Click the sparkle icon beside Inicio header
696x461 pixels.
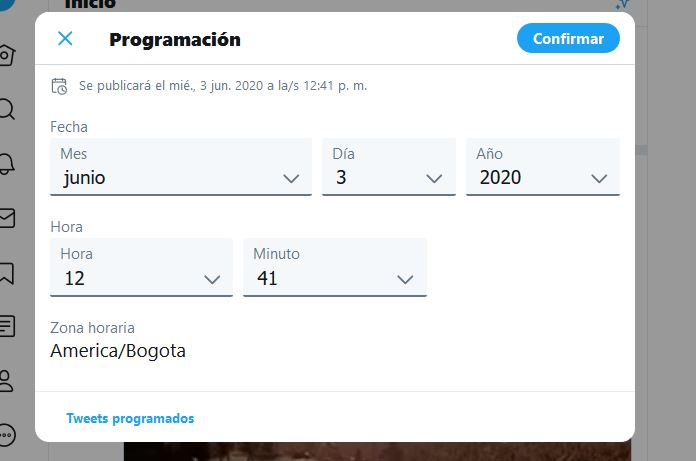click(x=622, y=4)
